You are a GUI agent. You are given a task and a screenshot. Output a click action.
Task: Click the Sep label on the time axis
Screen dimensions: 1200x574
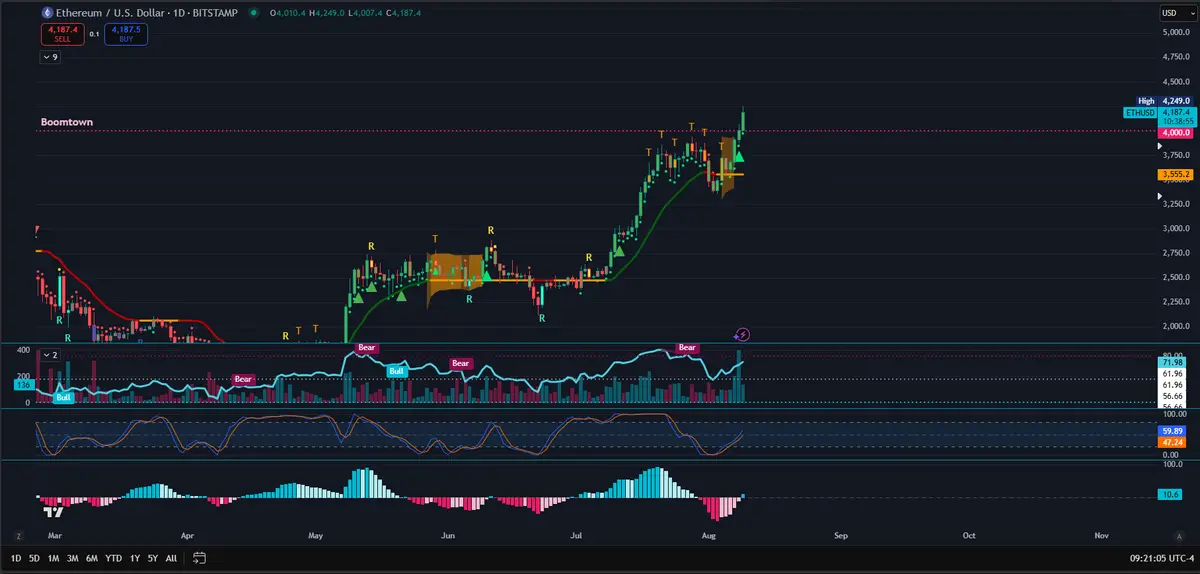tap(840, 535)
